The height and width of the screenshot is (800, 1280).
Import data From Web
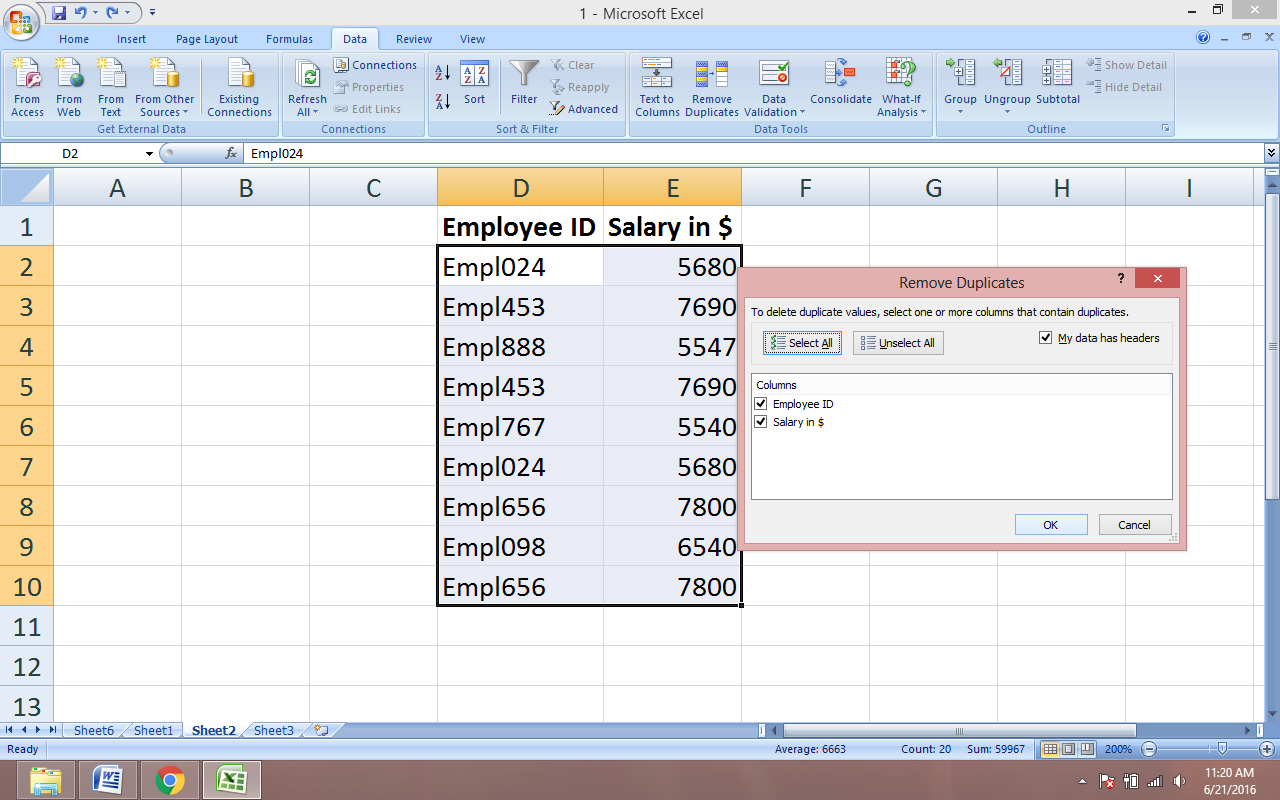[69, 88]
